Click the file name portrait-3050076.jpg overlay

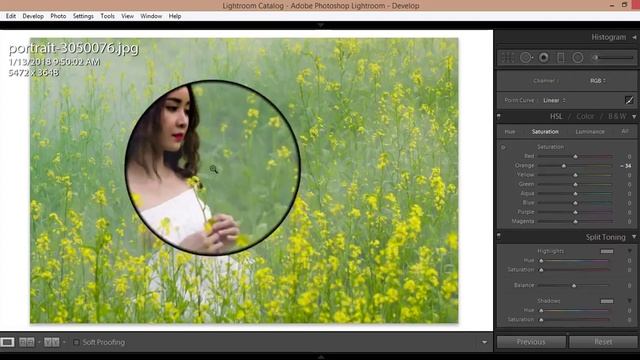73,48
